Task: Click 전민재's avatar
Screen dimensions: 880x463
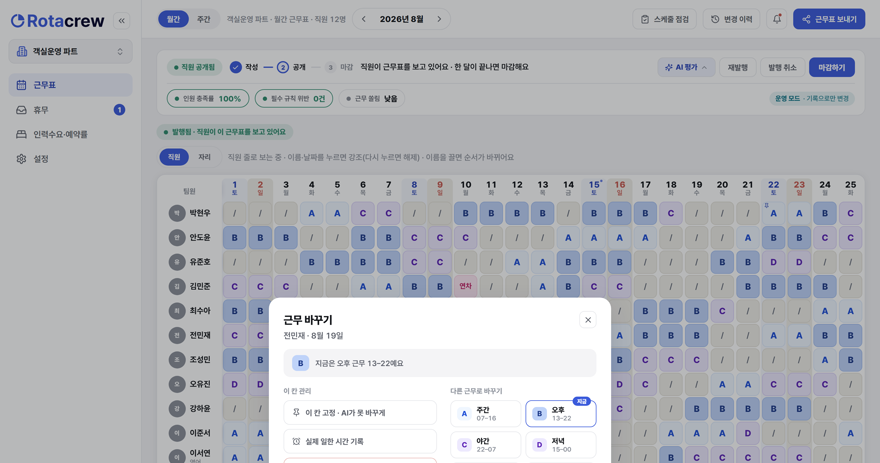Action: [177, 335]
